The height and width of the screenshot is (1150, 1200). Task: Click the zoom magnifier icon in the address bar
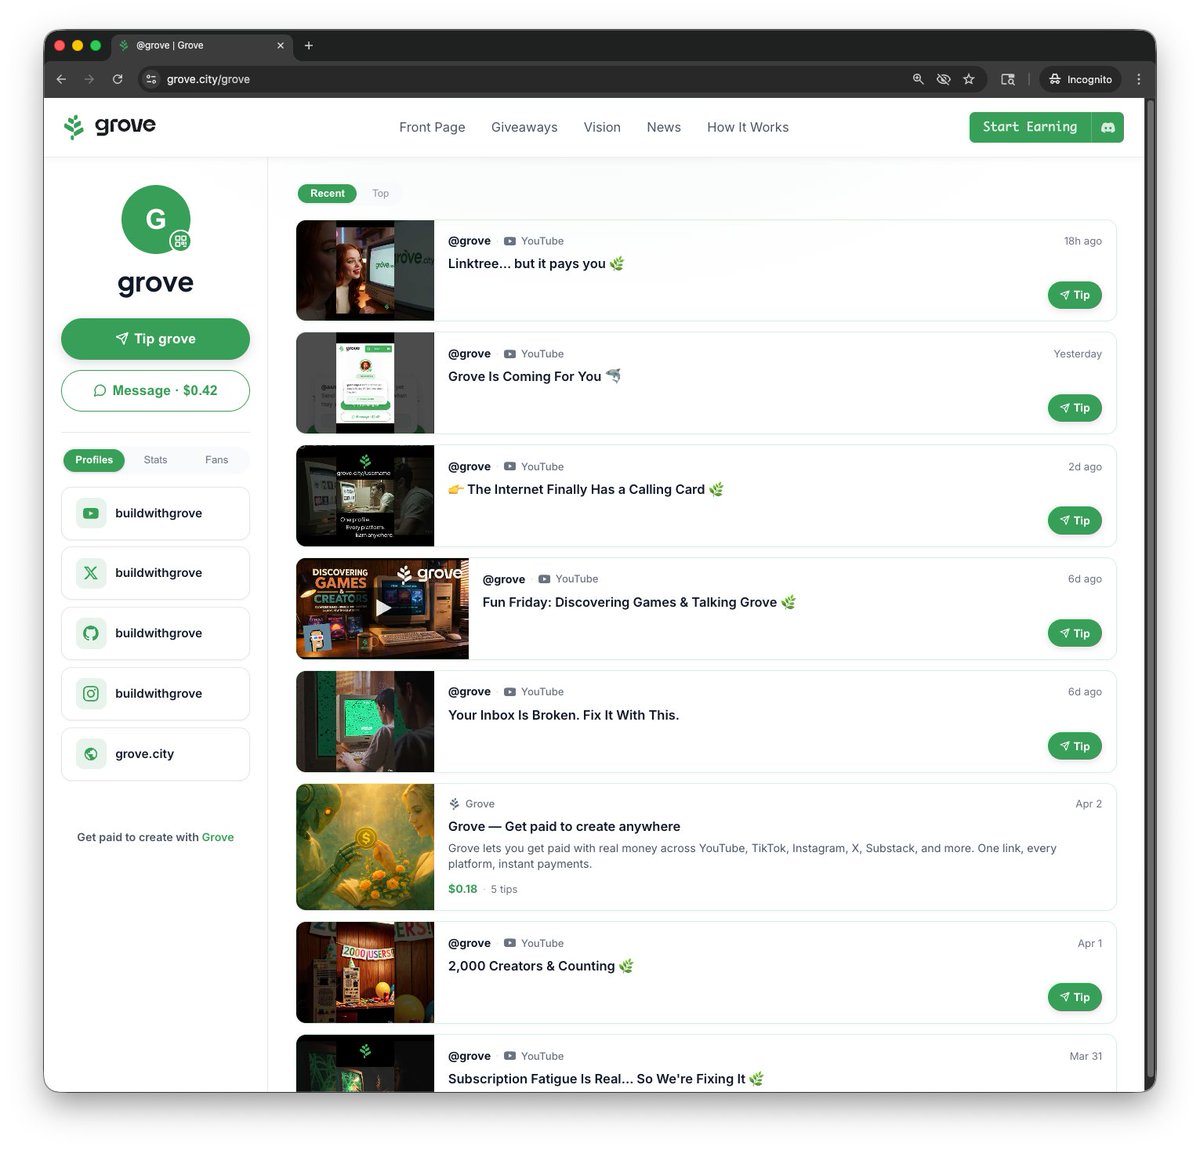tap(918, 79)
